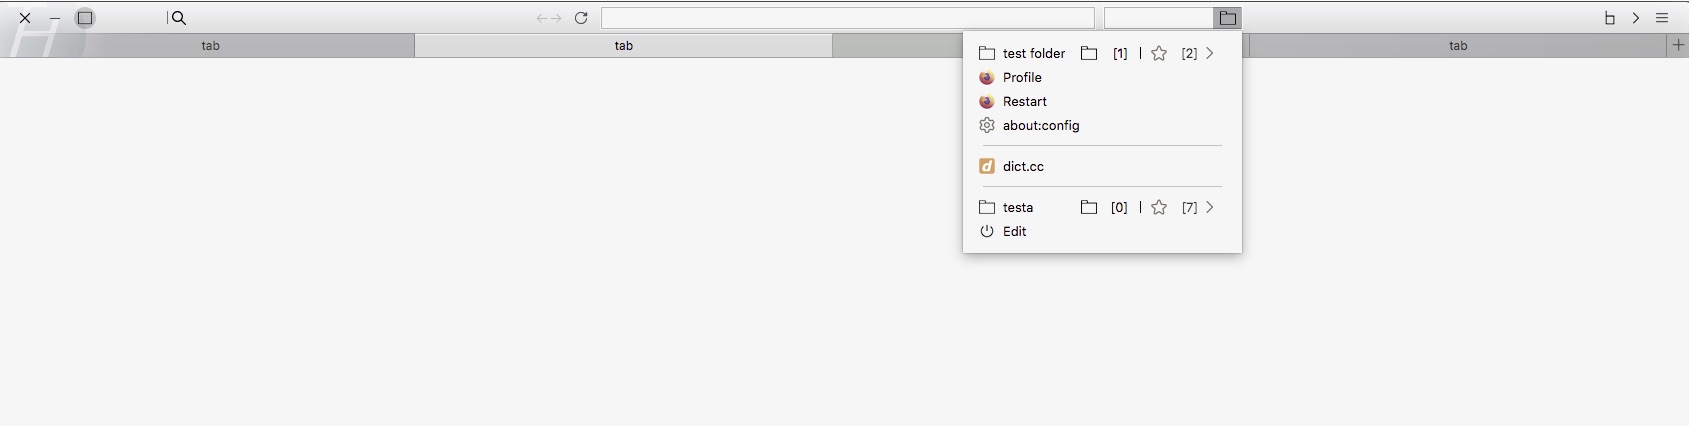This screenshot has width=1689, height=426.
Task: Click the Edit menu entry
Action: pos(1014,231)
